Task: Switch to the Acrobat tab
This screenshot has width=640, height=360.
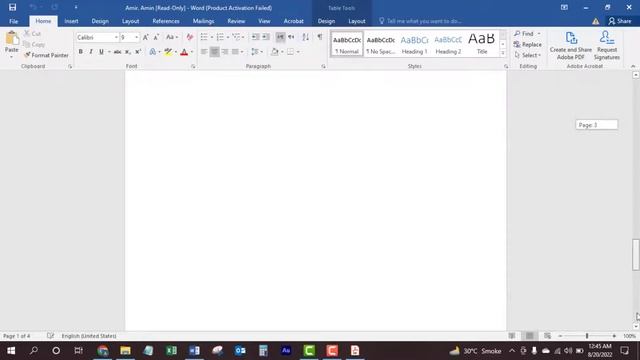Action: [x=293, y=21]
